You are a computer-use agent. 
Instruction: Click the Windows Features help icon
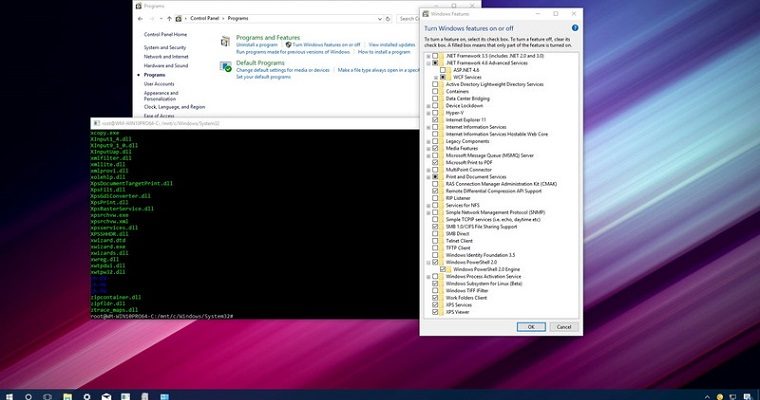click(x=575, y=28)
